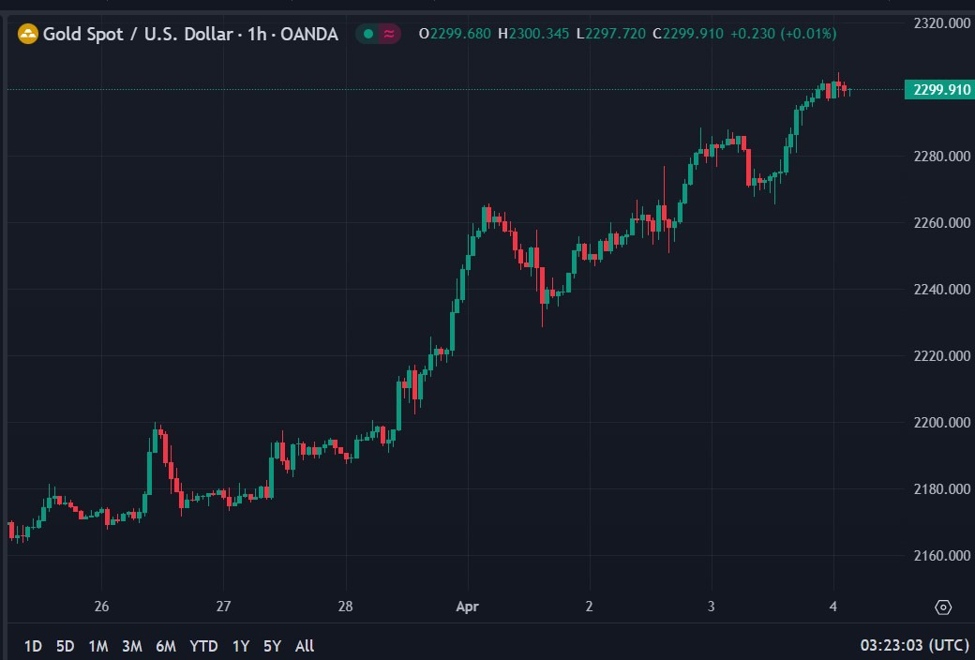Click the 28 date label on time axis
The width and height of the screenshot is (975, 660).
pyautogui.click(x=345, y=606)
